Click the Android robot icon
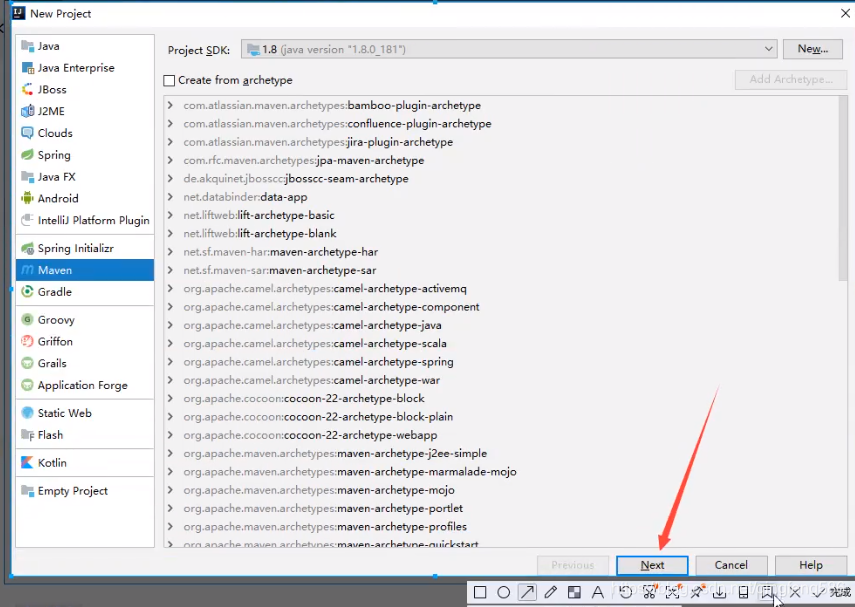The height and width of the screenshot is (607, 855). 27,199
